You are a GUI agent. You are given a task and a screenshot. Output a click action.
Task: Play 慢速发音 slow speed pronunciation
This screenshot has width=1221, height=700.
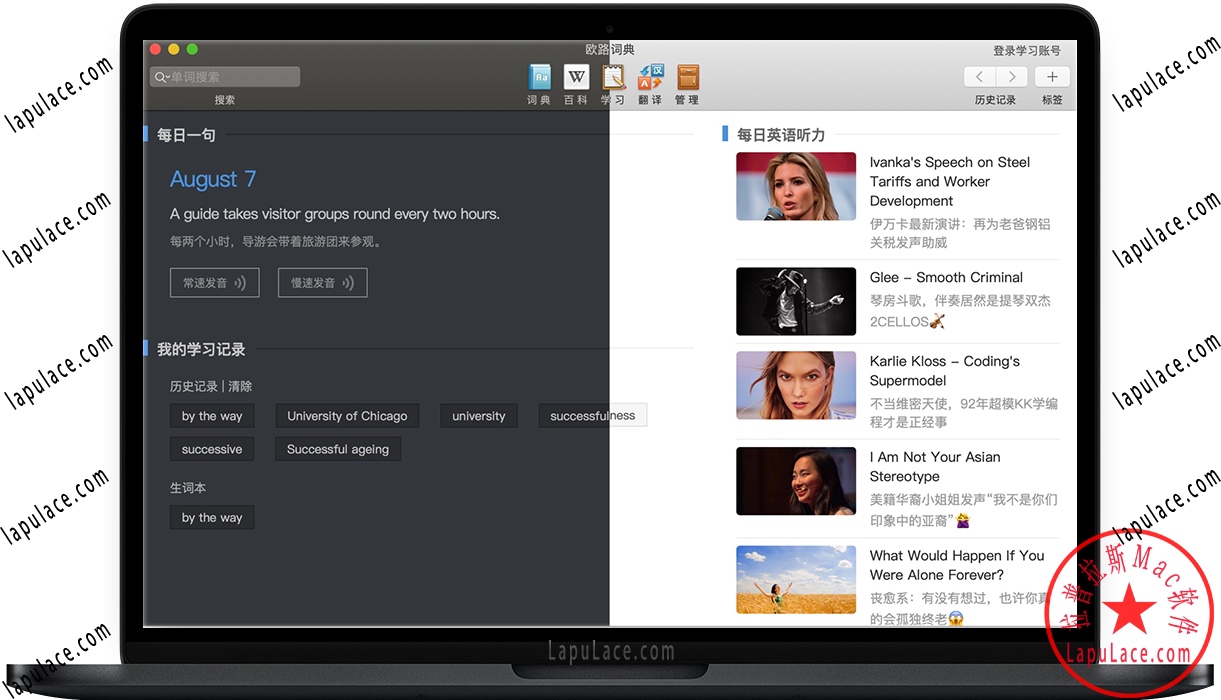(x=322, y=283)
